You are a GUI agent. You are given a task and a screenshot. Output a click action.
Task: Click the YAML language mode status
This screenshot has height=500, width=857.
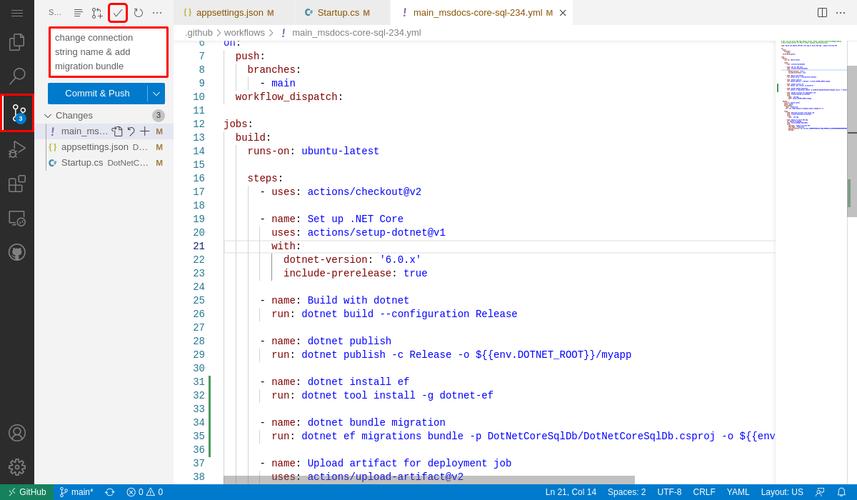coord(738,492)
